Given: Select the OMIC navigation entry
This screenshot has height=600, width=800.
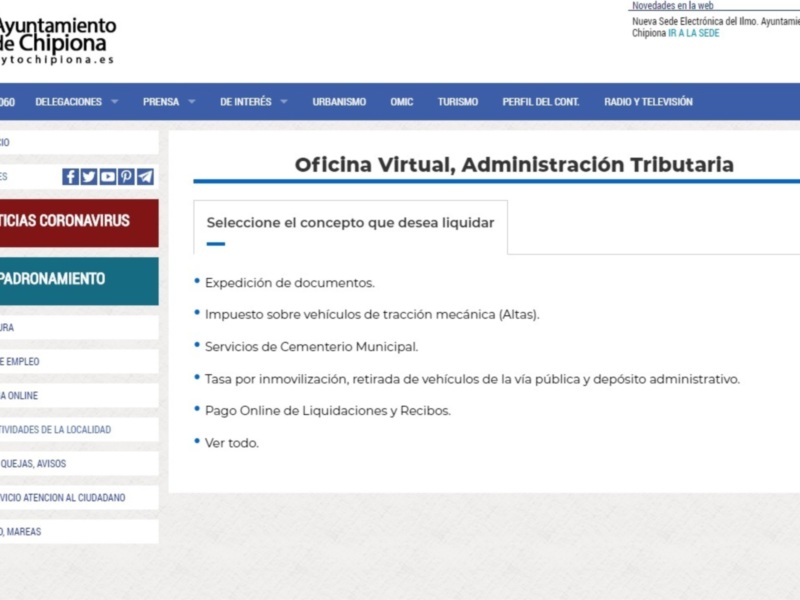Looking at the screenshot, I should [402, 101].
